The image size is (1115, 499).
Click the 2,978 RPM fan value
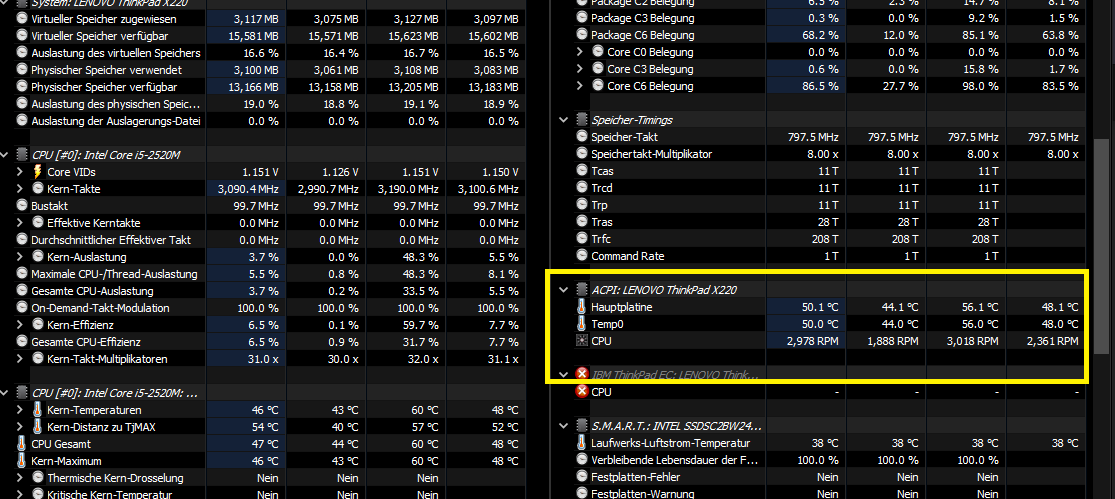pos(812,341)
